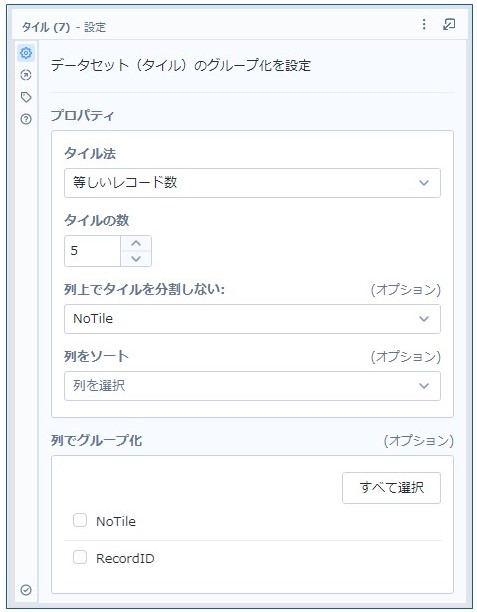This screenshot has height=612, width=477.
Task: Enable the RecordID grouping checkbox
Action: click(80, 557)
